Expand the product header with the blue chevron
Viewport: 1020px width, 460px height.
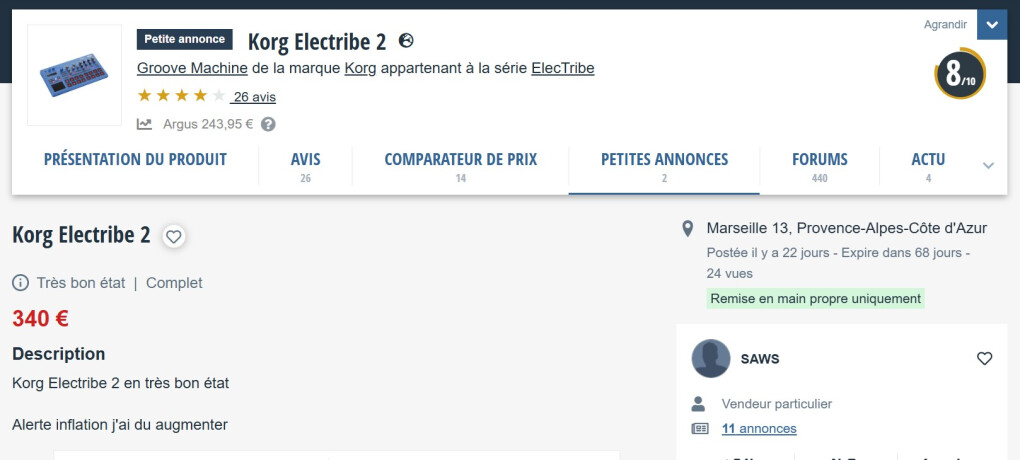(991, 26)
